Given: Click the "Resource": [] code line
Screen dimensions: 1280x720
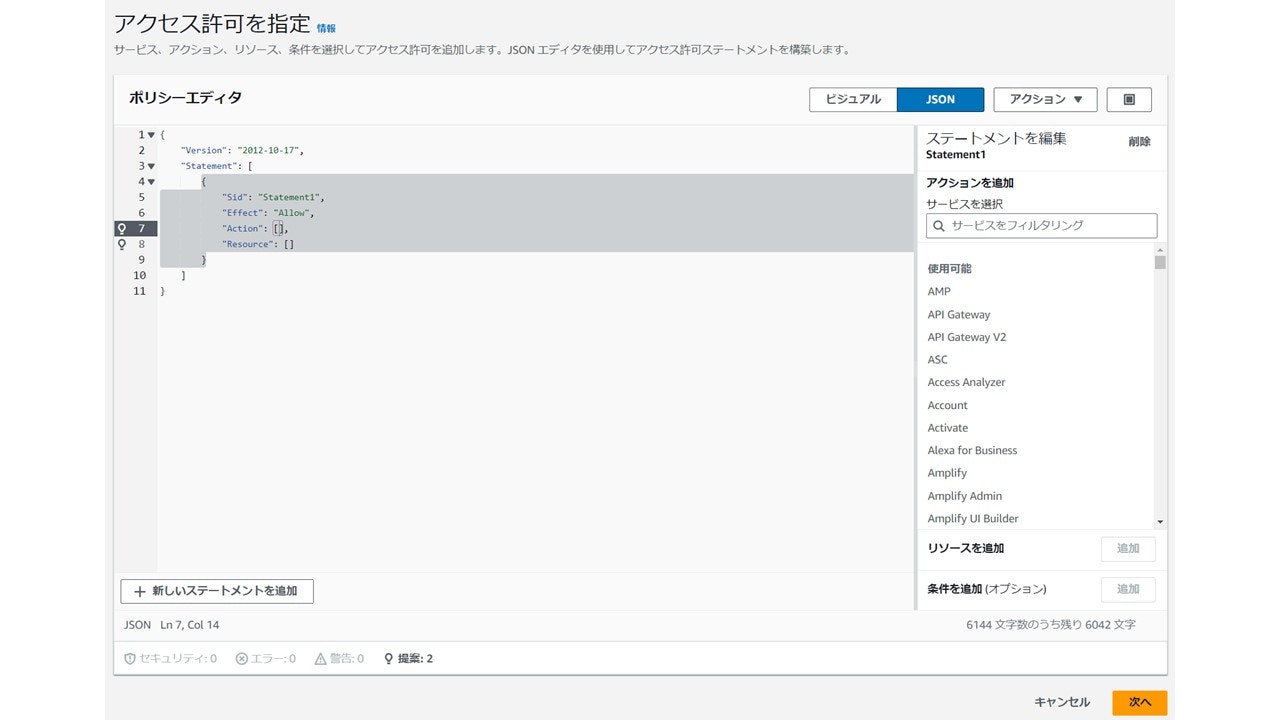Looking at the screenshot, I should [258, 244].
